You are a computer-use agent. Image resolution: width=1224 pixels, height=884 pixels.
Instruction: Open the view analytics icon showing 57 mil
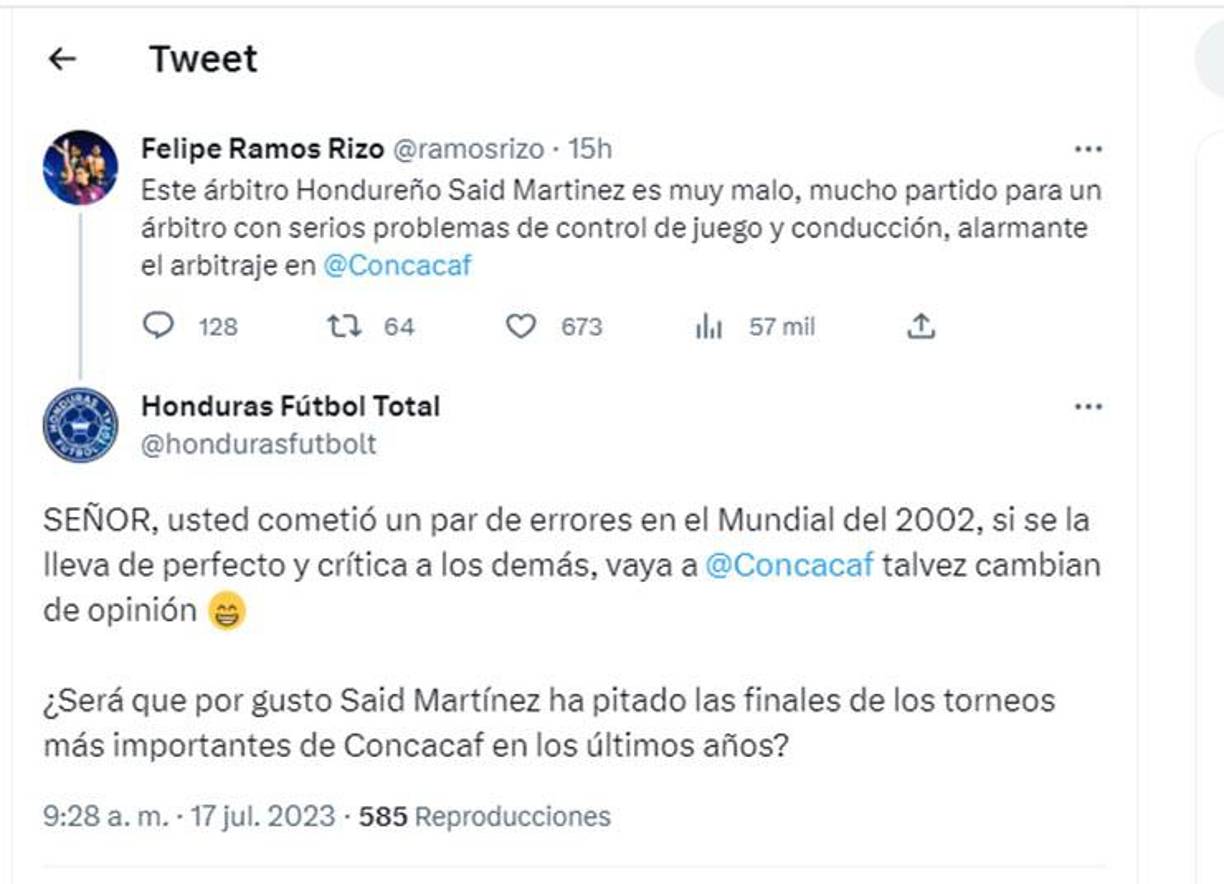click(x=710, y=325)
